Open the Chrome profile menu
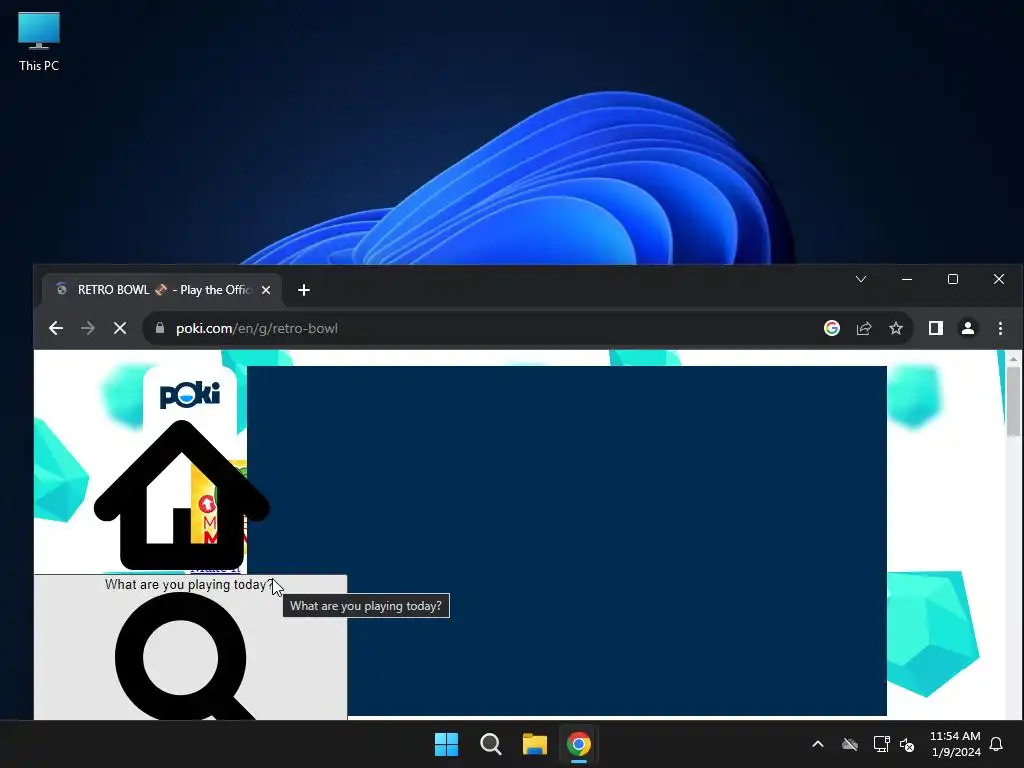 (968, 328)
